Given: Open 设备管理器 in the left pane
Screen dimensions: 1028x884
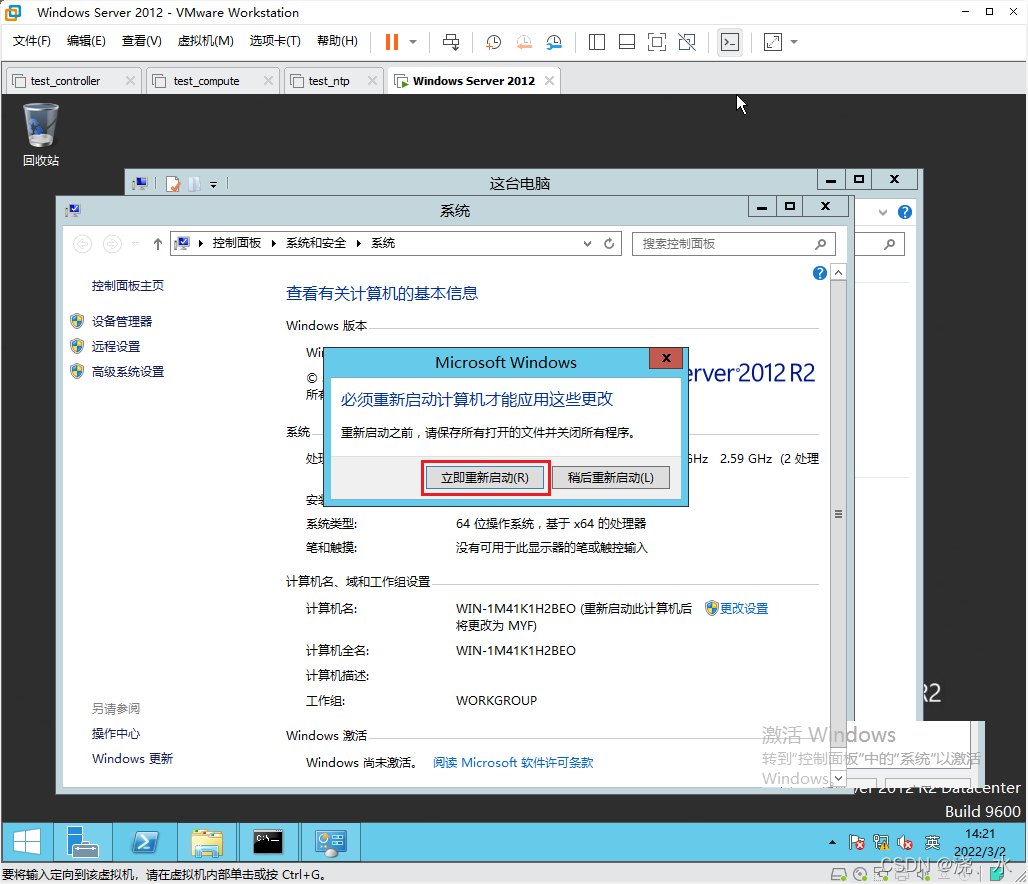Looking at the screenshot, I should point(121,321).
